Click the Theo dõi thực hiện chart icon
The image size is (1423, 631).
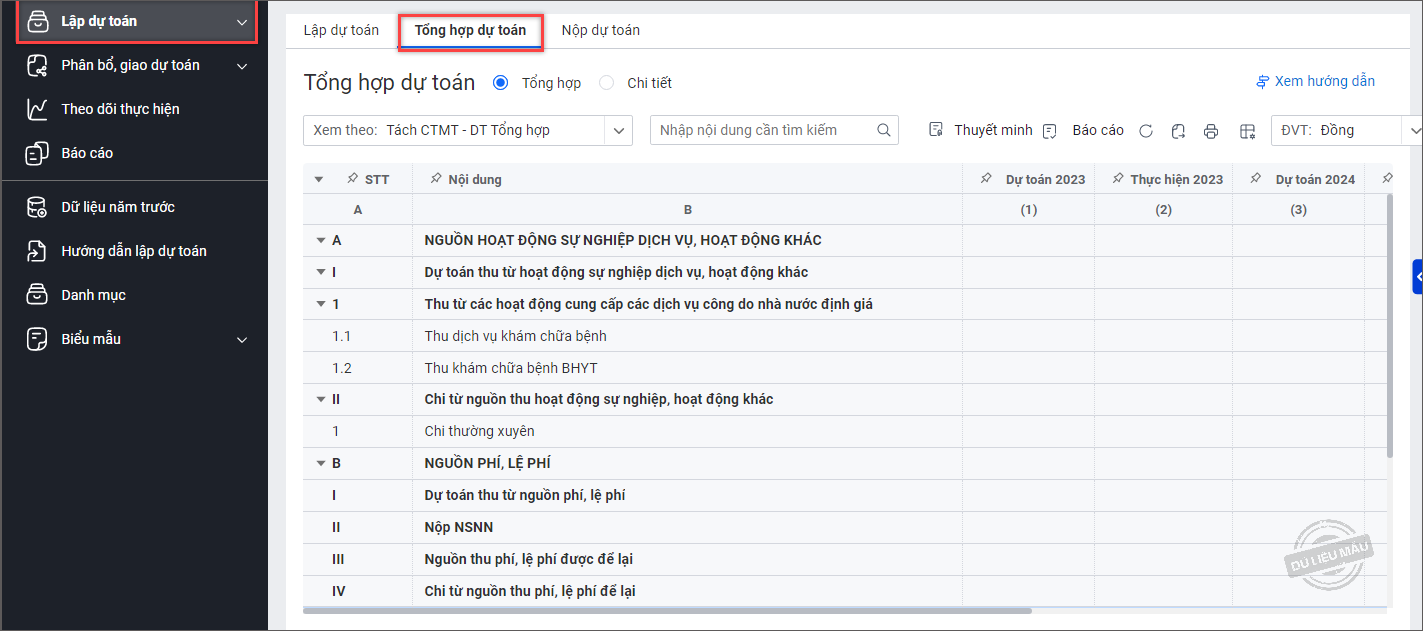tap(37, 109)
